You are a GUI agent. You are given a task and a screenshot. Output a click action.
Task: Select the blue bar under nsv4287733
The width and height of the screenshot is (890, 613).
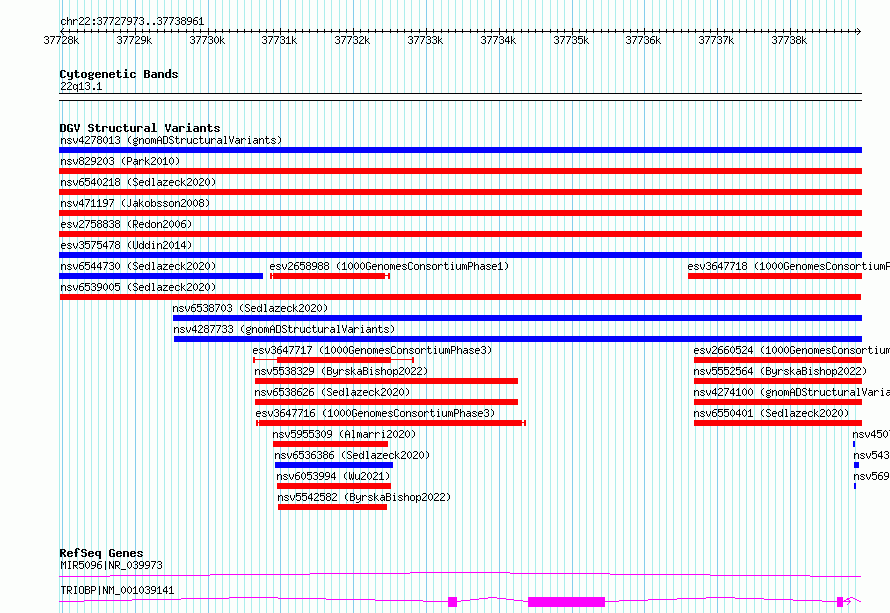tap(518, 339)
